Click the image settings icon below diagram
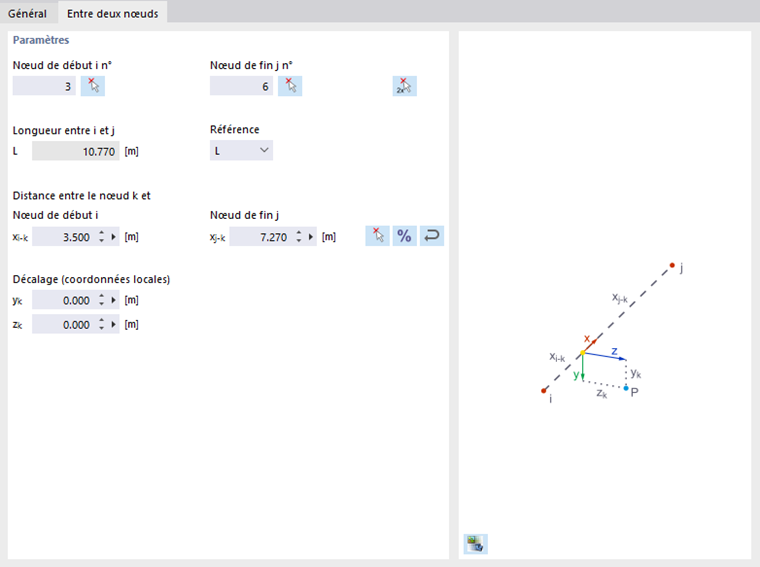 475,544
